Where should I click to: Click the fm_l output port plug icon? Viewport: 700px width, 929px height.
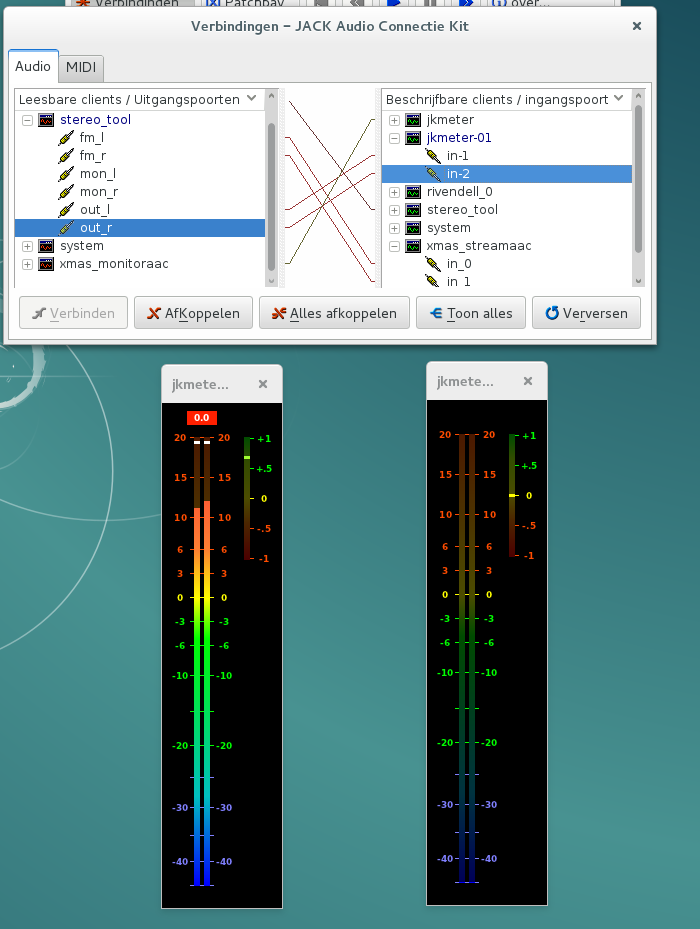tap(66, 138)
